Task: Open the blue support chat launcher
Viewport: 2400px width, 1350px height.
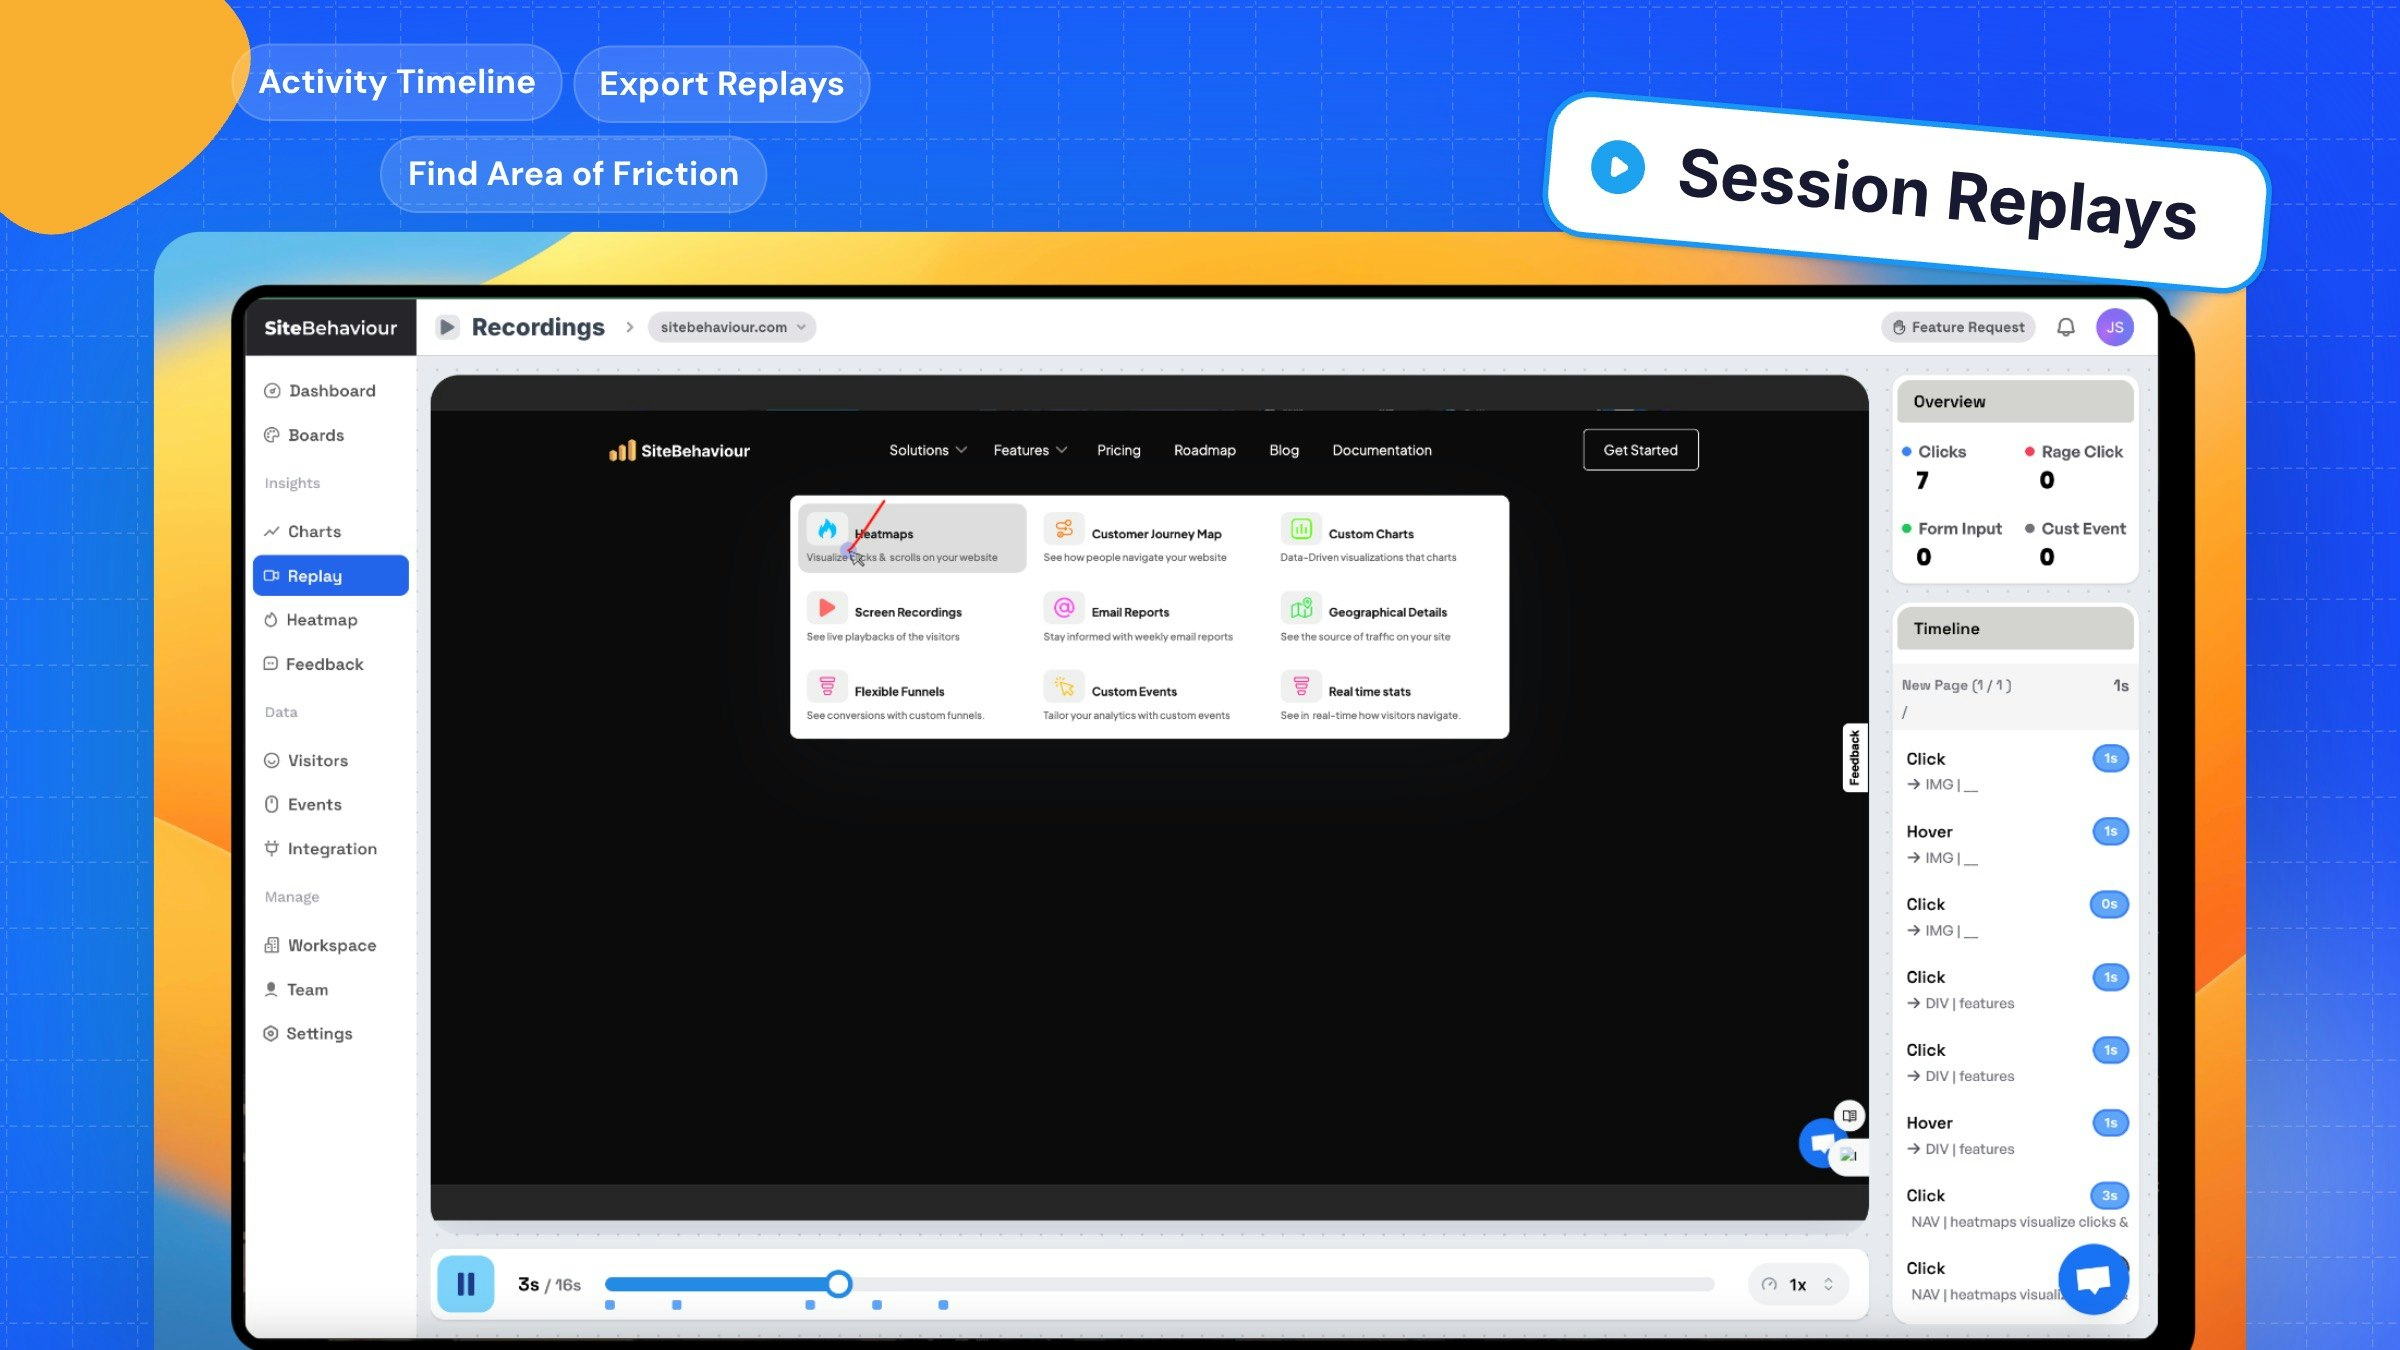Action: tap(2093, 1279)
